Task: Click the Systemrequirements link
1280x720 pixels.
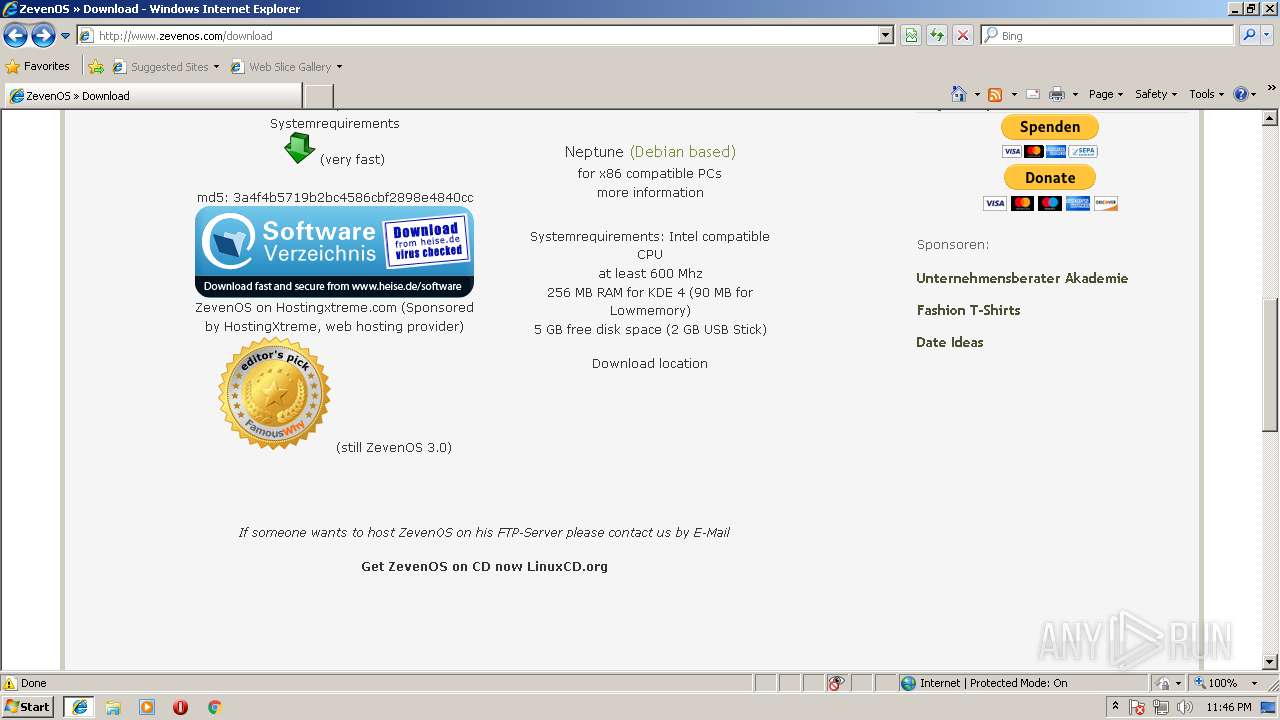Action: [x=334, y=124]
